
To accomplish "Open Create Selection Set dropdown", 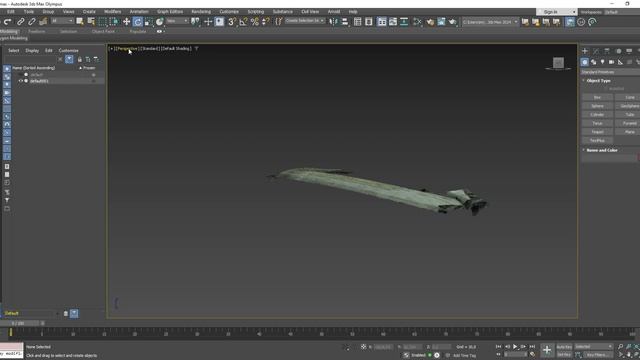I will point(305,21).
